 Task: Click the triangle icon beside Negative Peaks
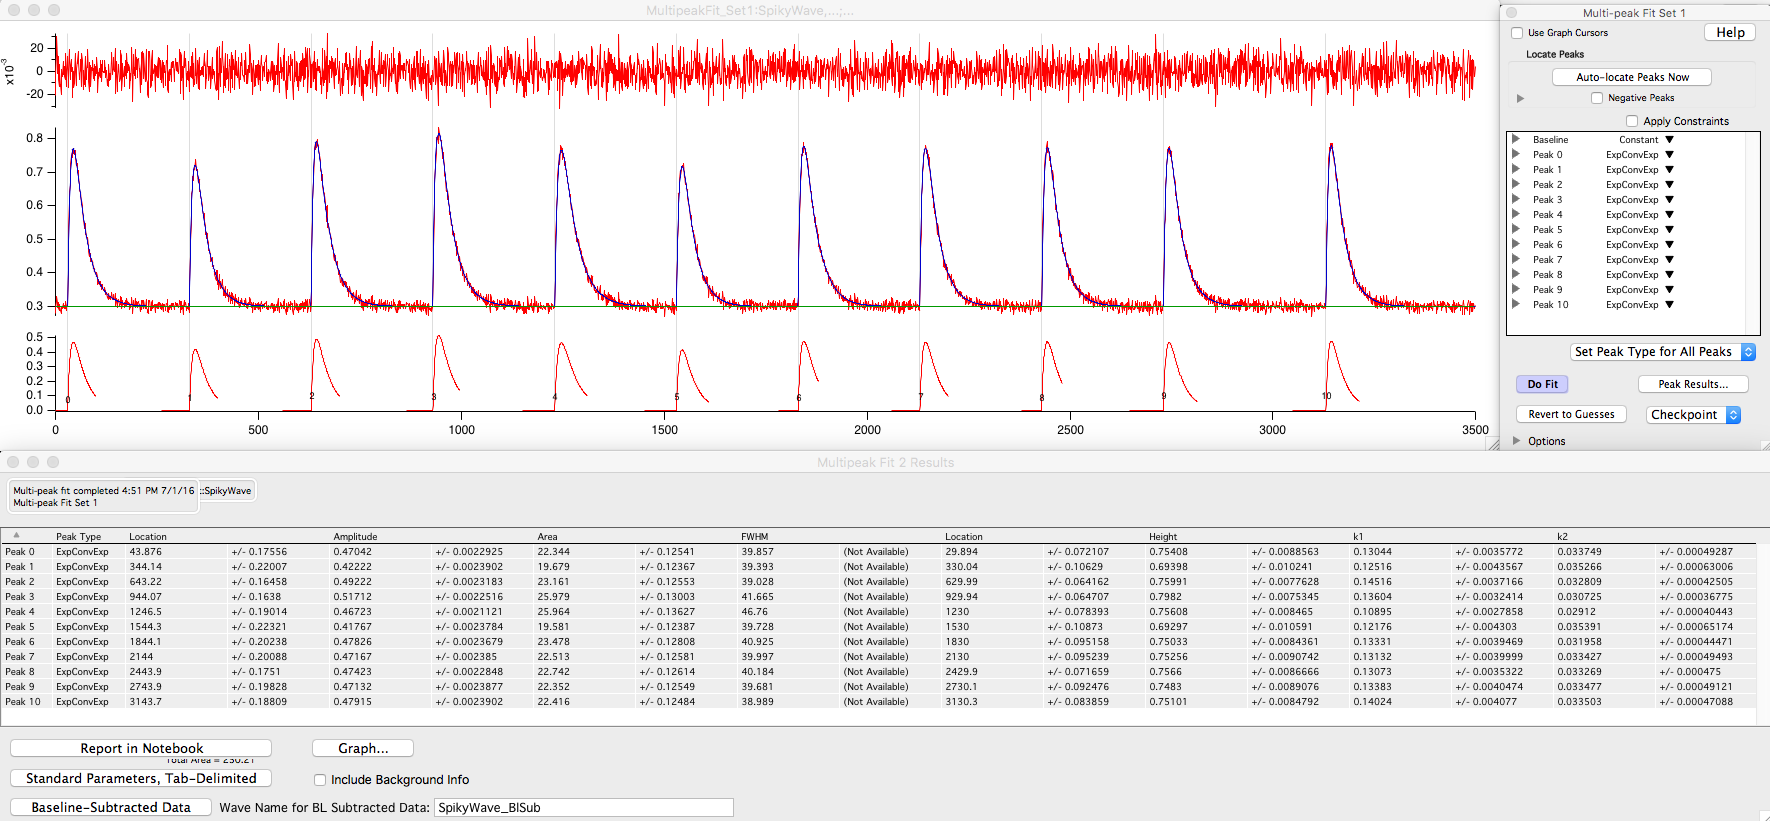pos(1520,98)
